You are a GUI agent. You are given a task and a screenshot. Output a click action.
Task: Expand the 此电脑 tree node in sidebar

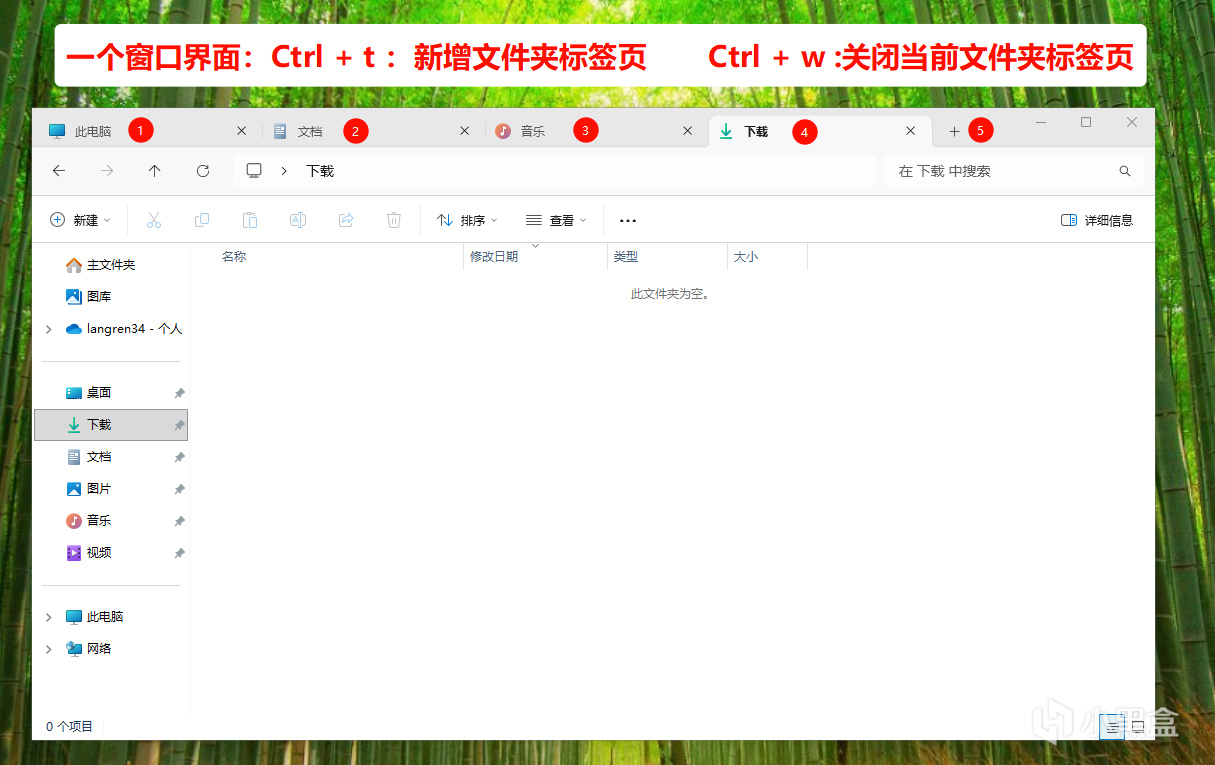click(x=48, y=617)
